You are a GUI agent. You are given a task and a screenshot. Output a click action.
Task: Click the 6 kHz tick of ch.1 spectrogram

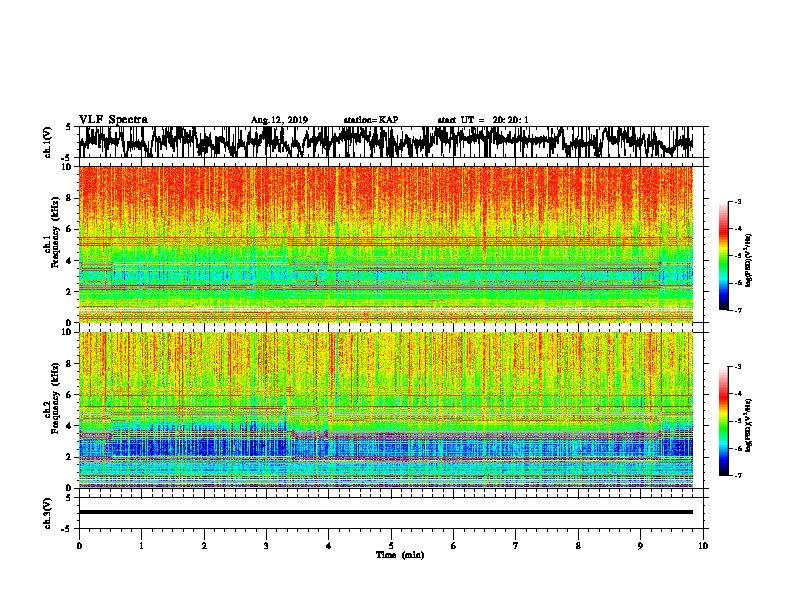click(x=70, y=229)
